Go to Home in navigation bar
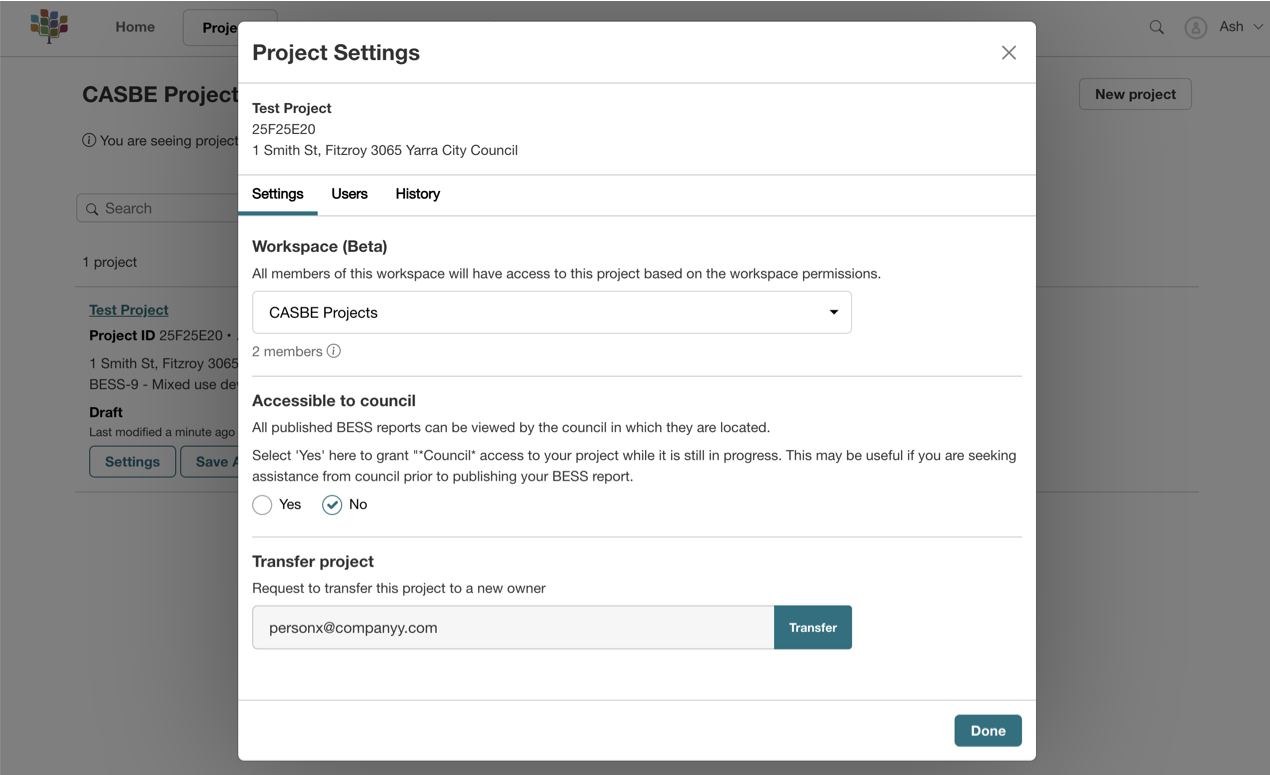This screenshot has height=775, width=1270. coord(135,27)
